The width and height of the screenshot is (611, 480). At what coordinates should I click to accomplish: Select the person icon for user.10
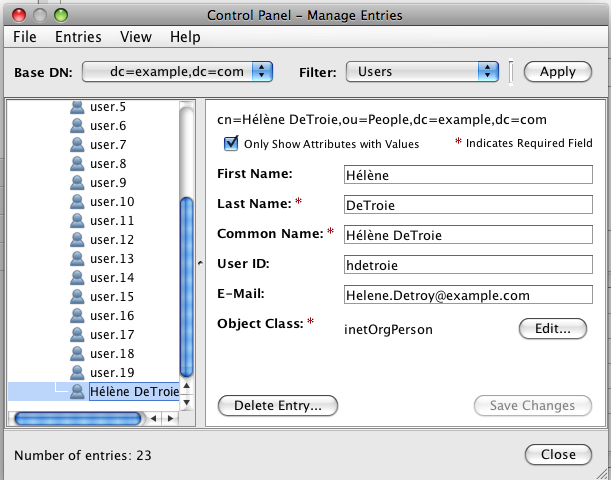(78, 202)
